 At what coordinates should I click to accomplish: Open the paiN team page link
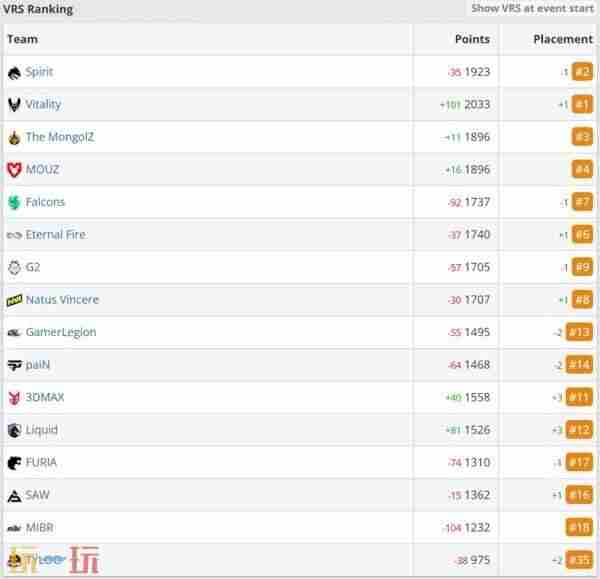point(39,365)
